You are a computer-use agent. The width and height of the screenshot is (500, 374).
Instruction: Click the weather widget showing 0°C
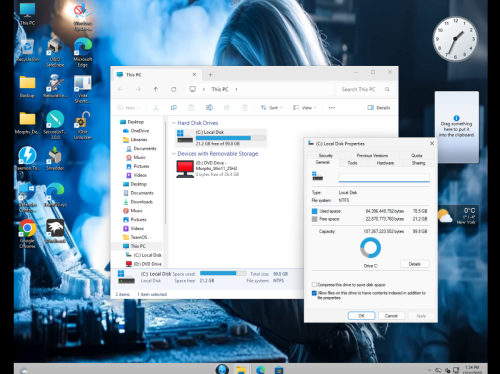[x=457, y=216]
